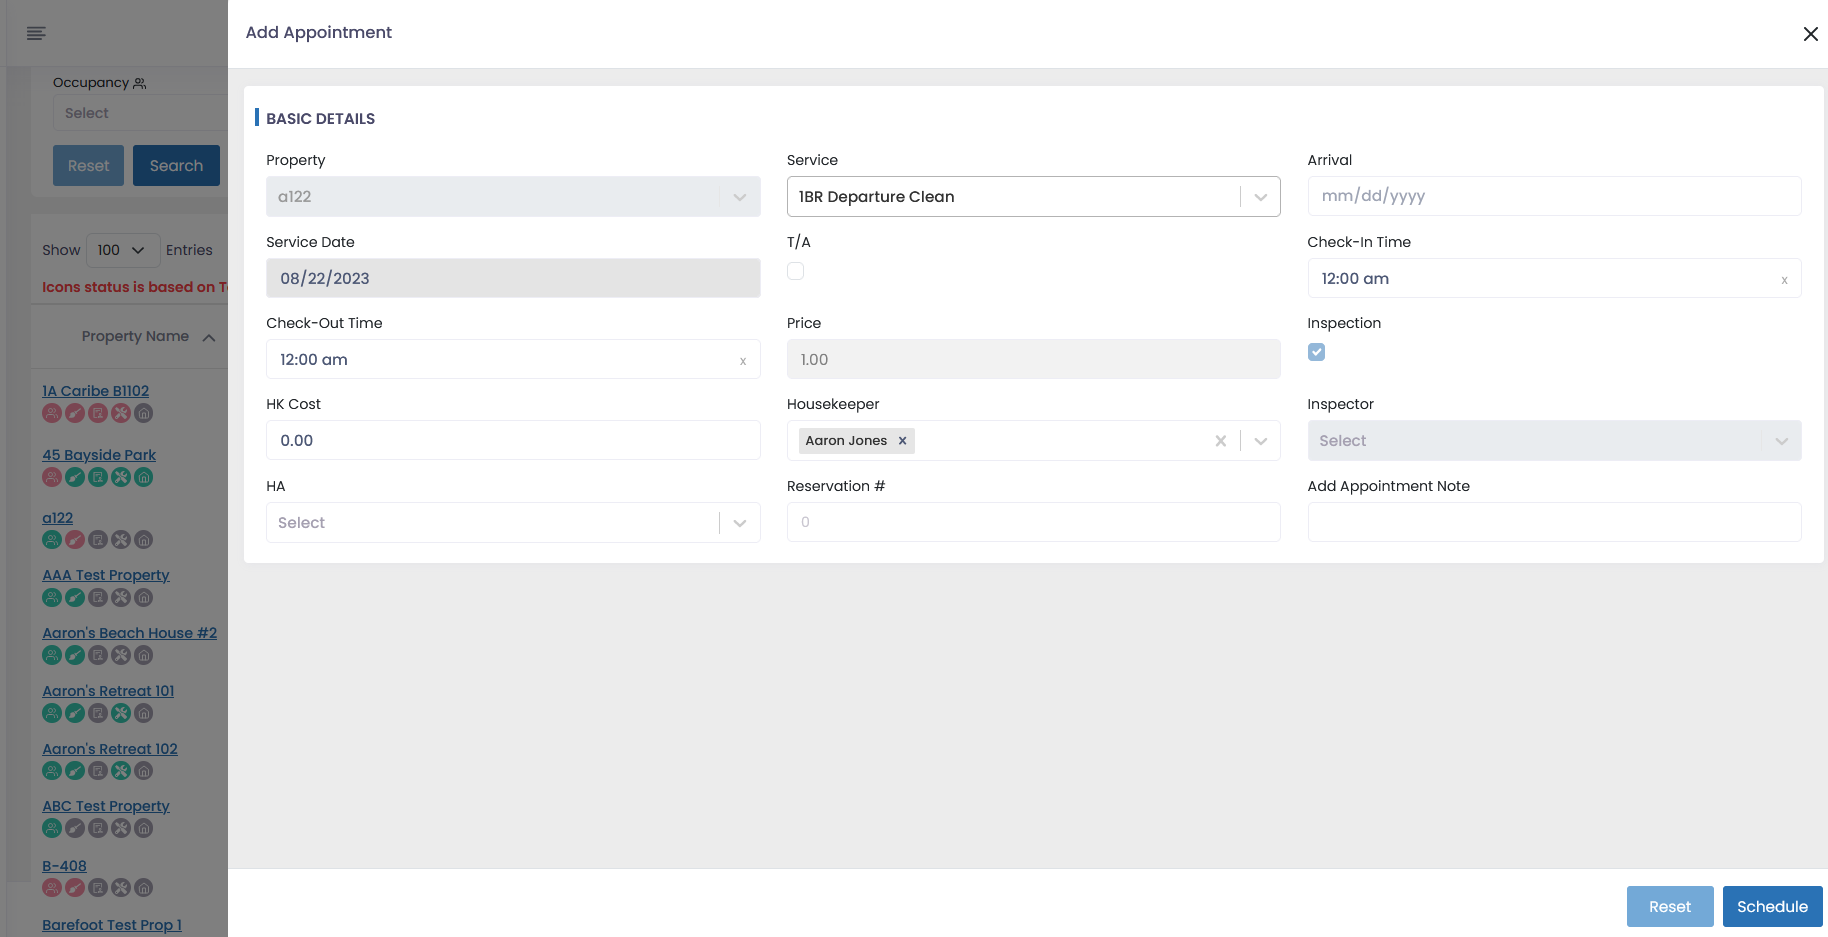Click the Check-In Time field
1828x937 pixels.
tap(1554, 279)
